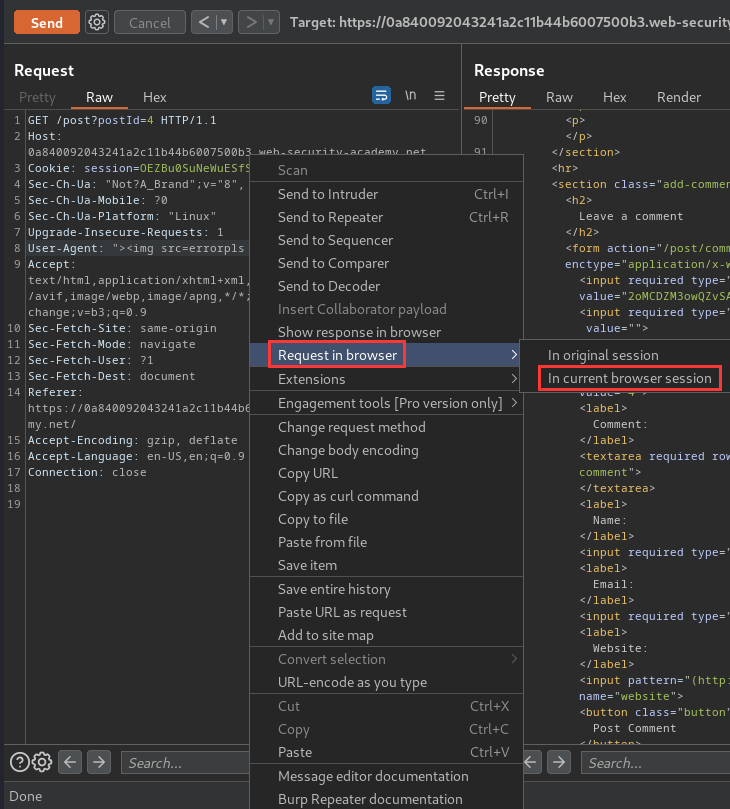The height and width of the screenshot is (809, 730).
Task: Select Copy to file entry
Action: click(x=386, y=519)
